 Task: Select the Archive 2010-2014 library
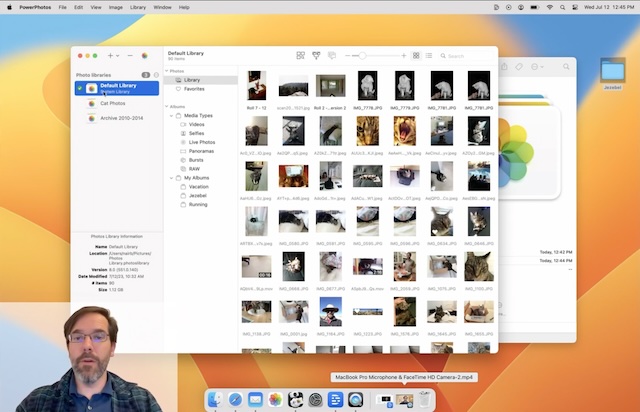(x=117, y=118)
